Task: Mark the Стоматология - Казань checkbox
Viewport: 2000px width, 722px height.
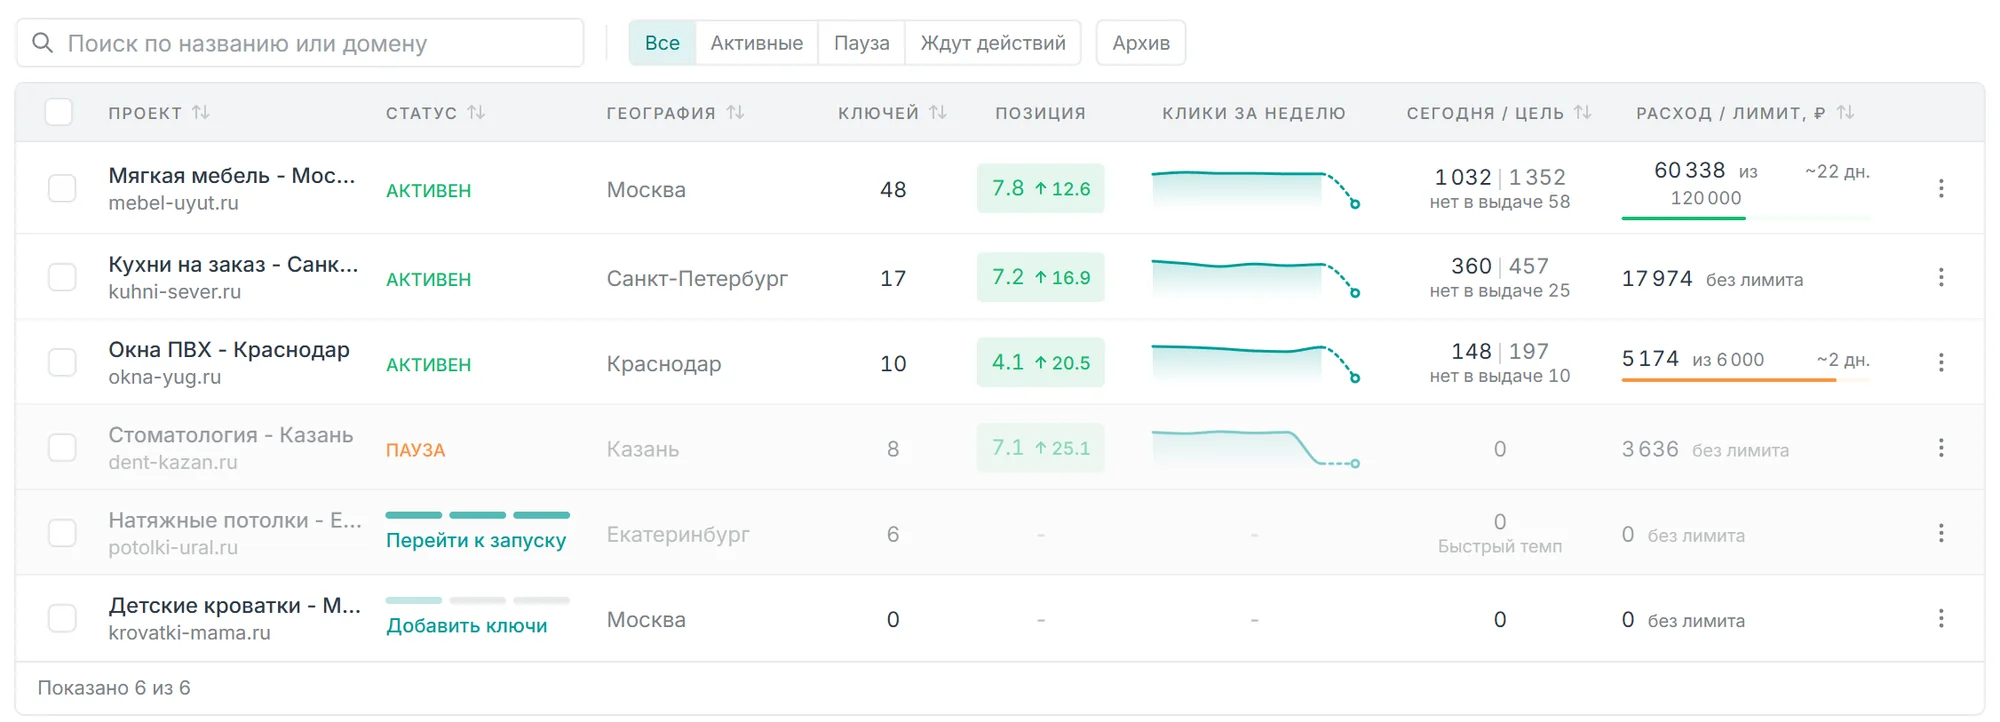Action: (62, 448)
